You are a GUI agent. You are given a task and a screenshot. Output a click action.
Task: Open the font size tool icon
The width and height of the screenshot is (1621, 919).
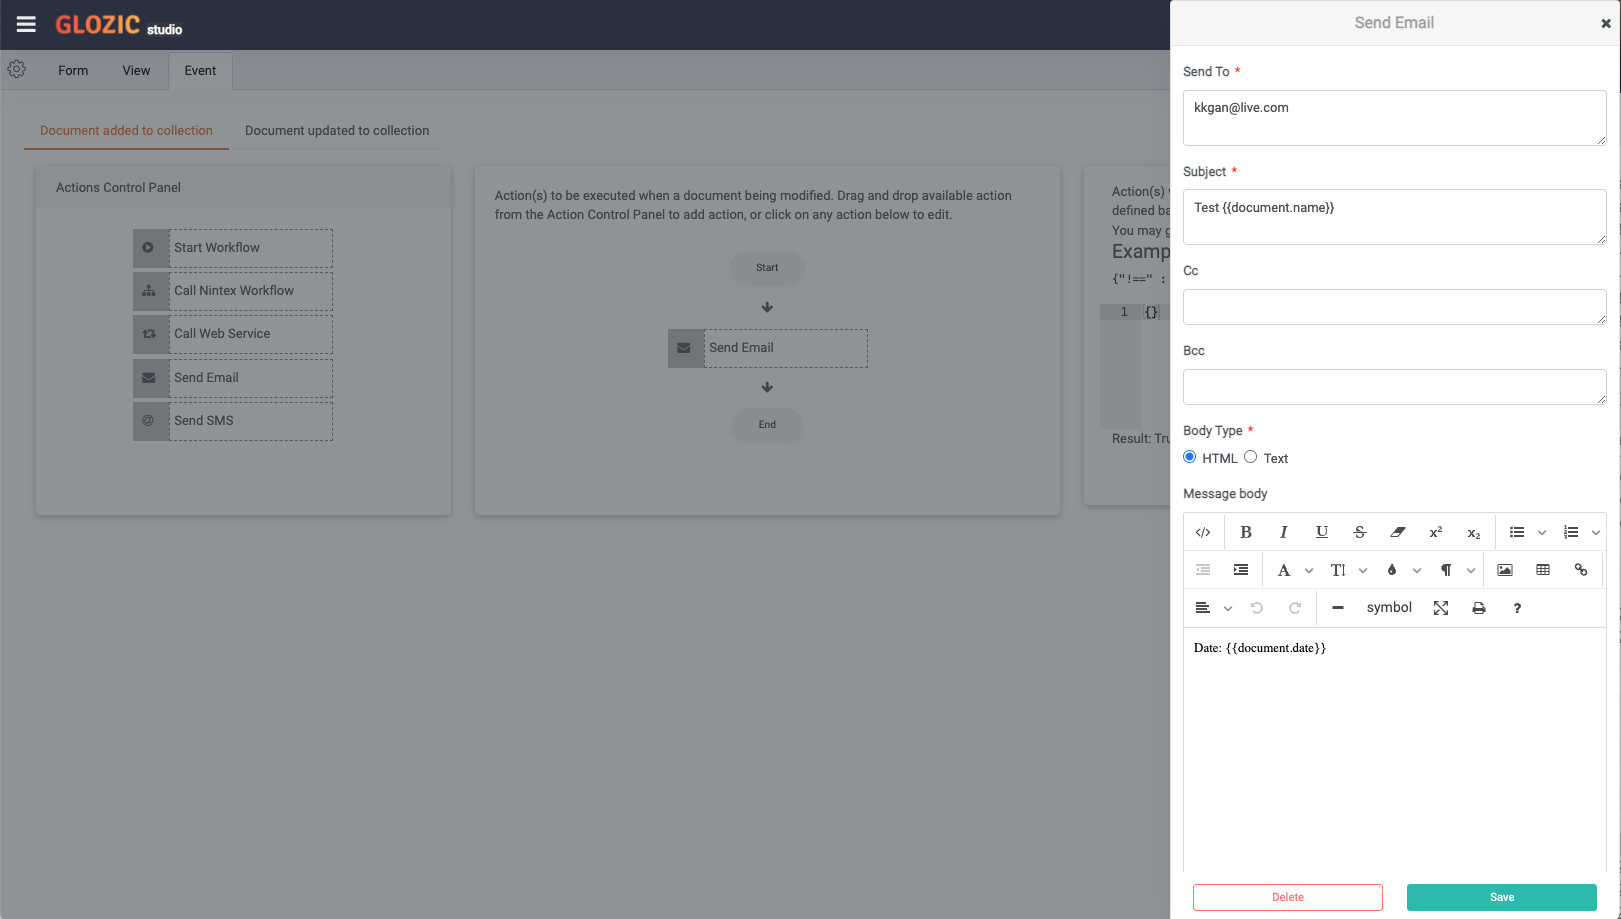tap(1338, 570)
